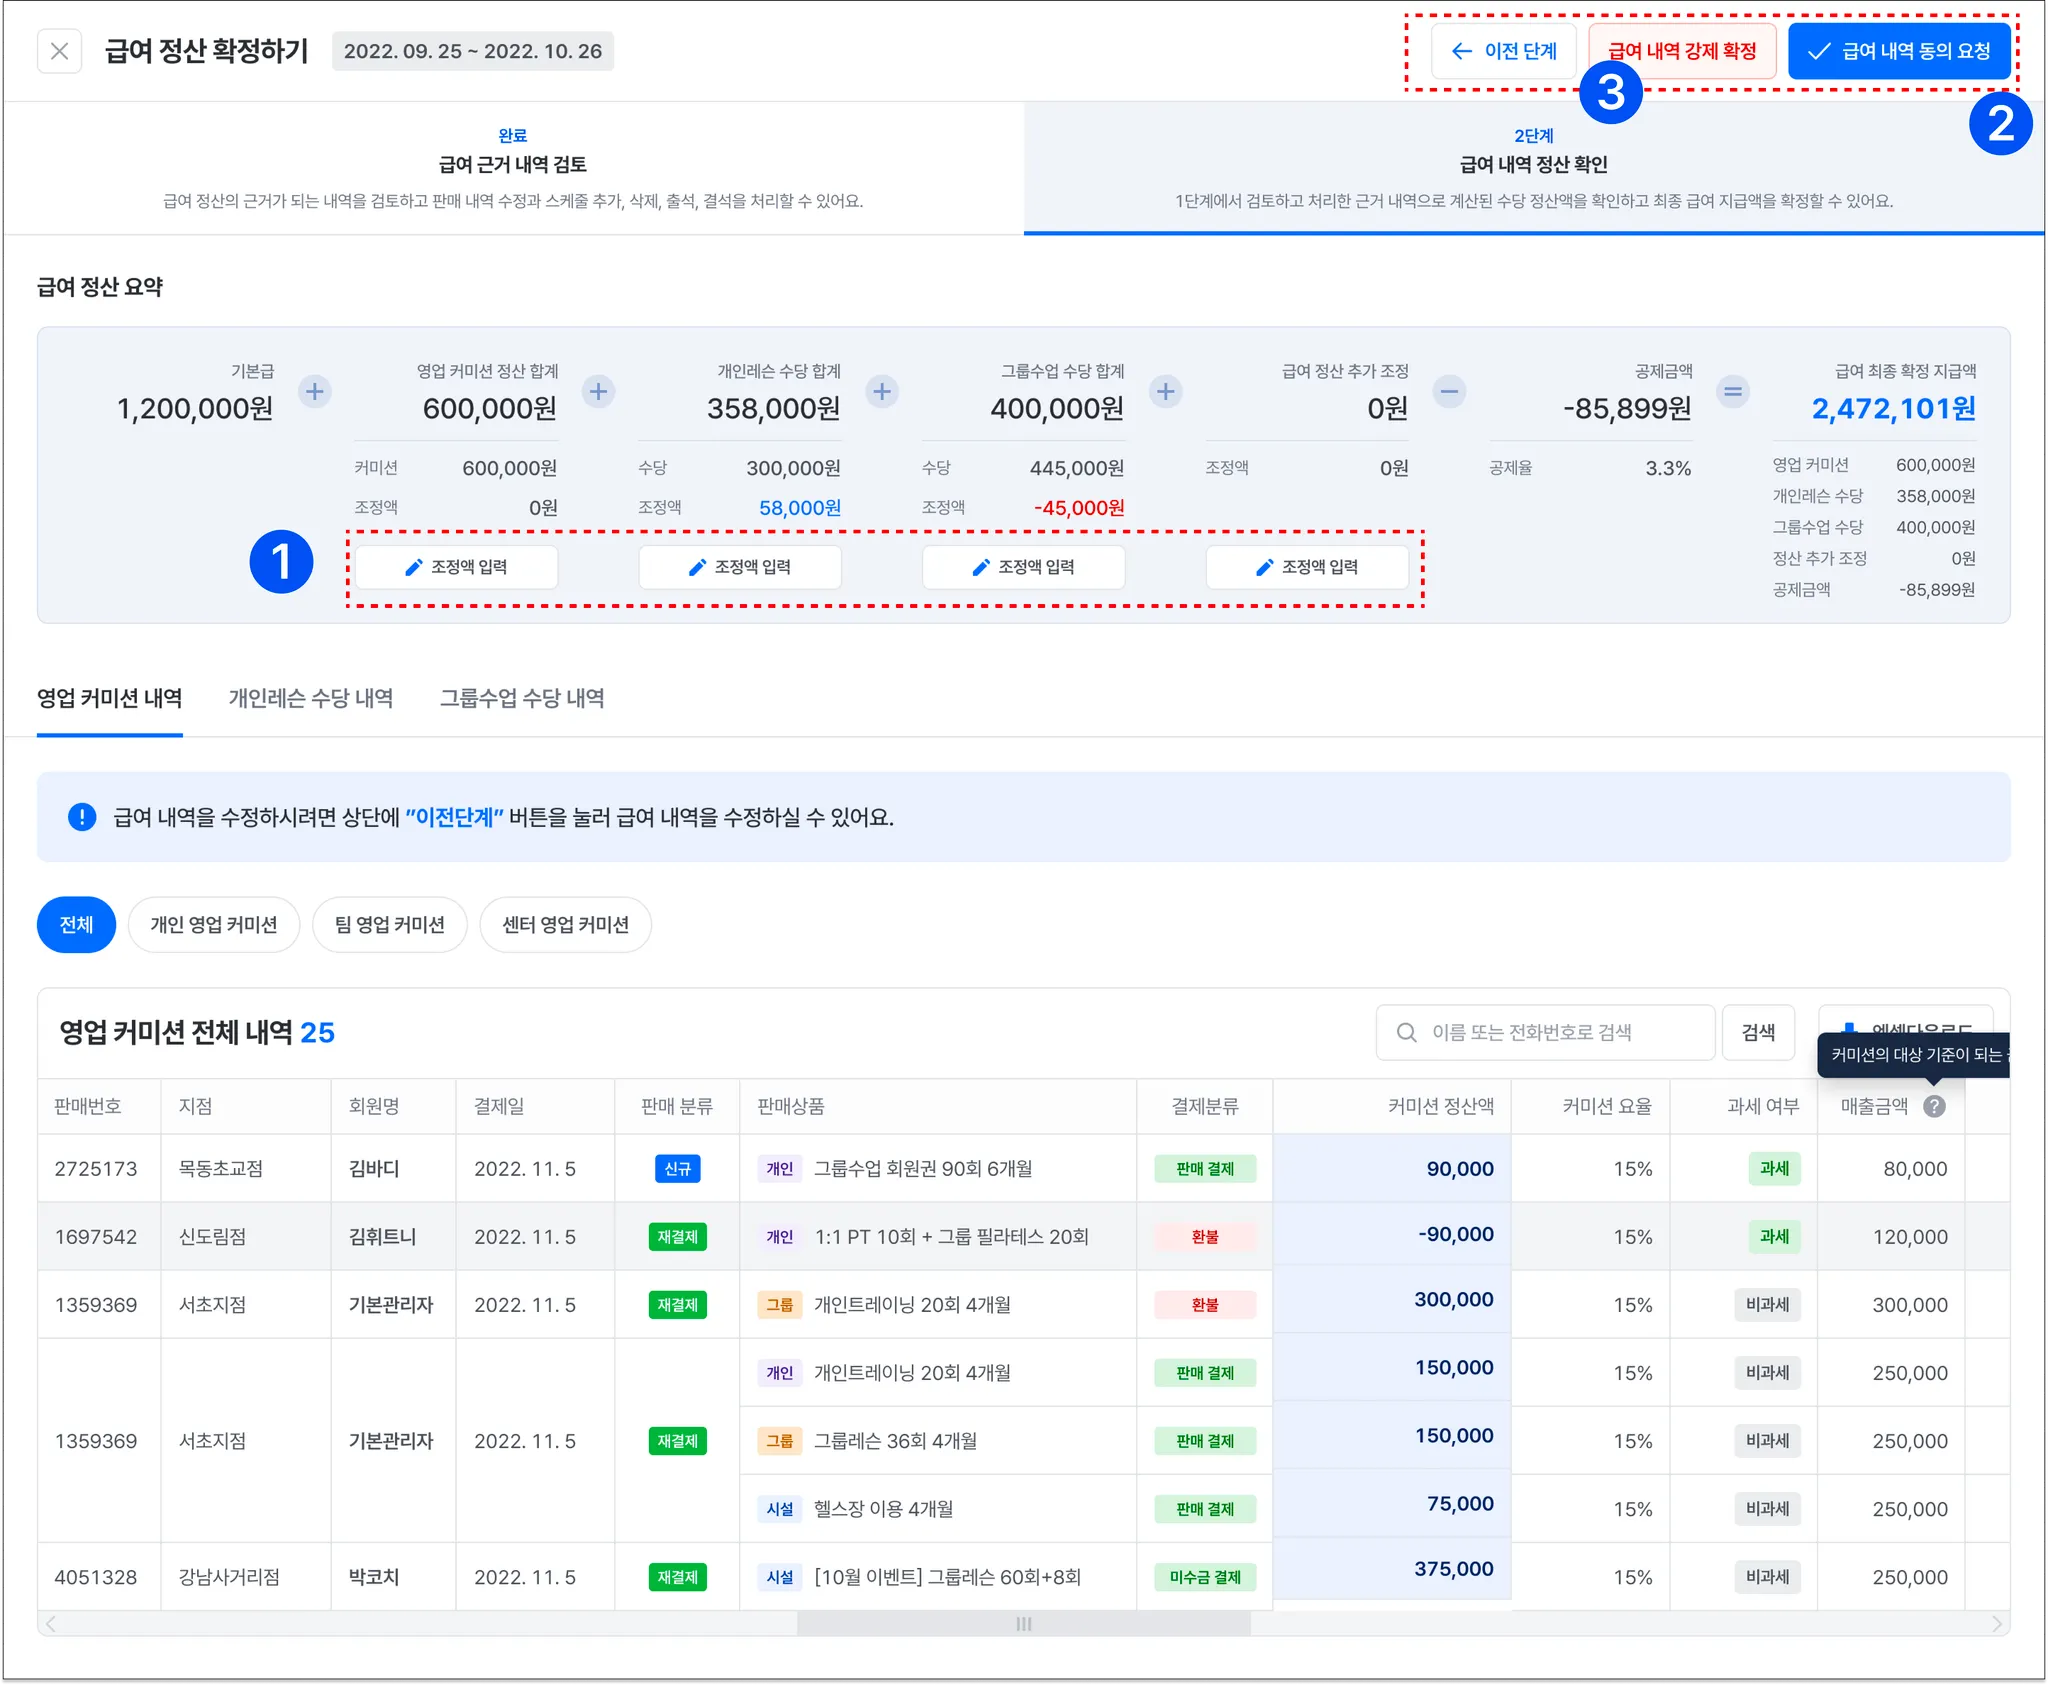Click the 급여 내역 동의 요청 button

(x=1898, y=51)
